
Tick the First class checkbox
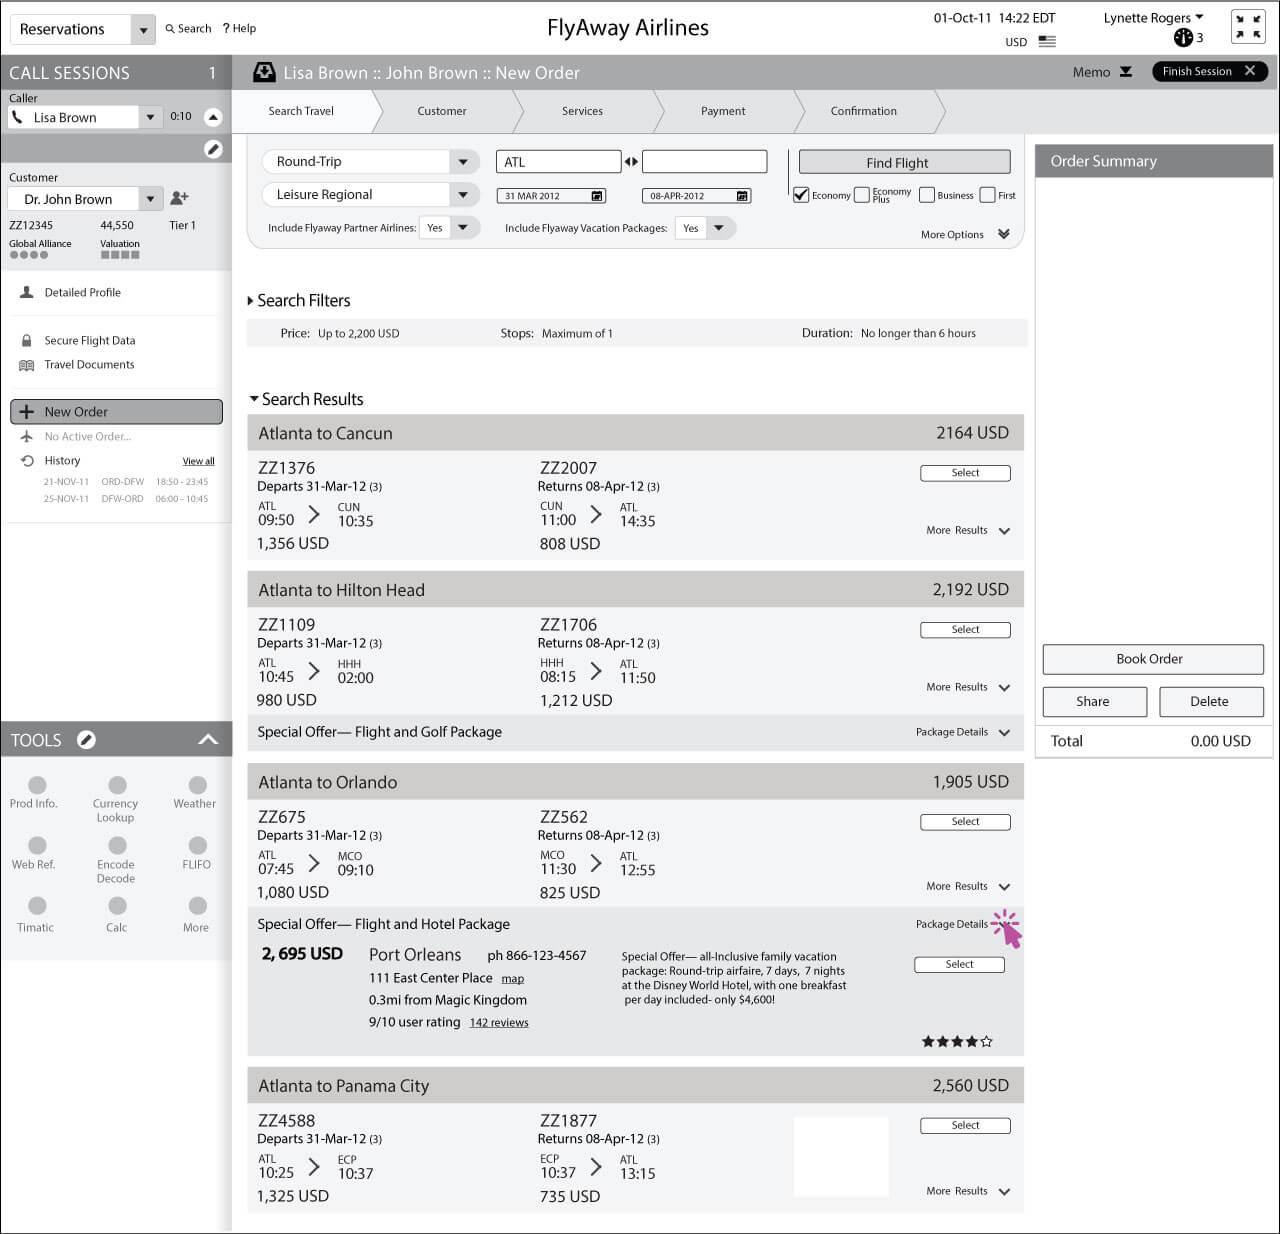(x=987, y=195)
